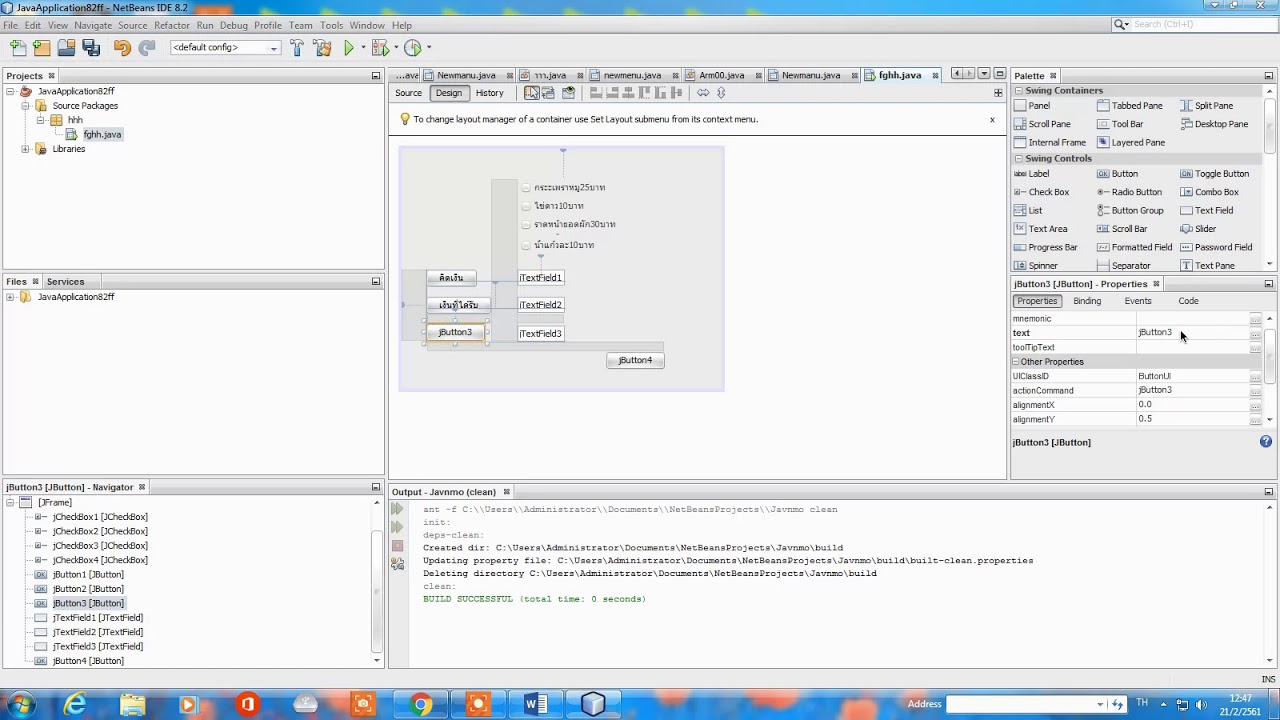Viewport: 1280px width, 720px height.
Task: Click the Windows Start button
Action: point(20,705)
